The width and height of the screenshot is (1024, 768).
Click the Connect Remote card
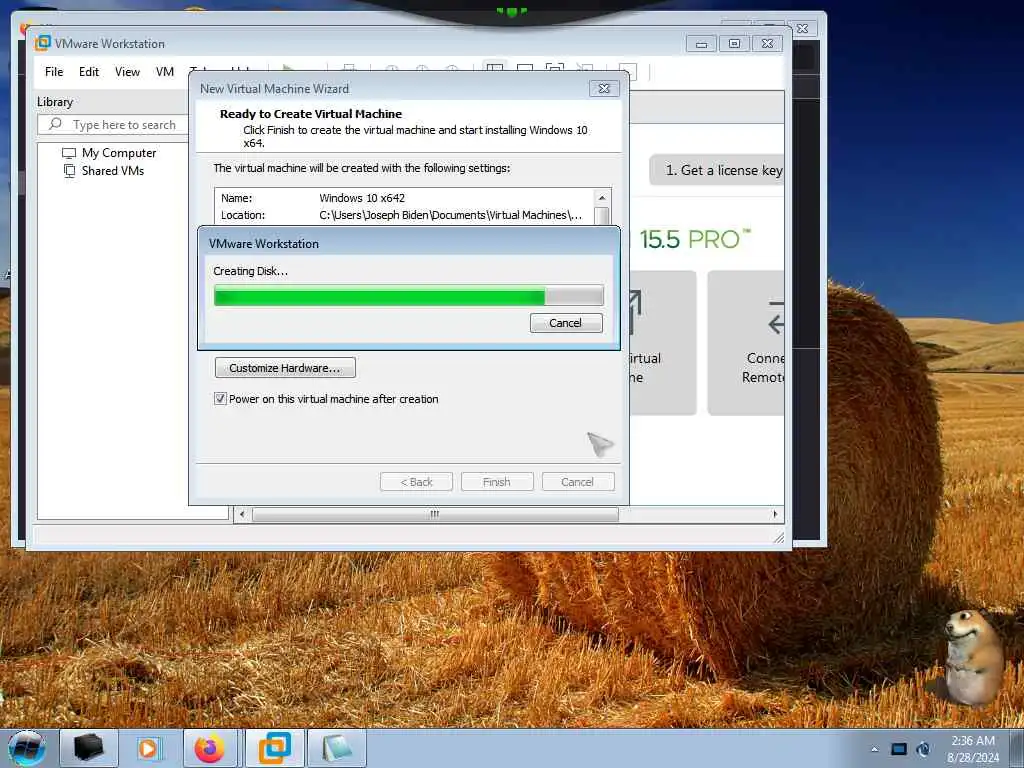coord(746,343)
